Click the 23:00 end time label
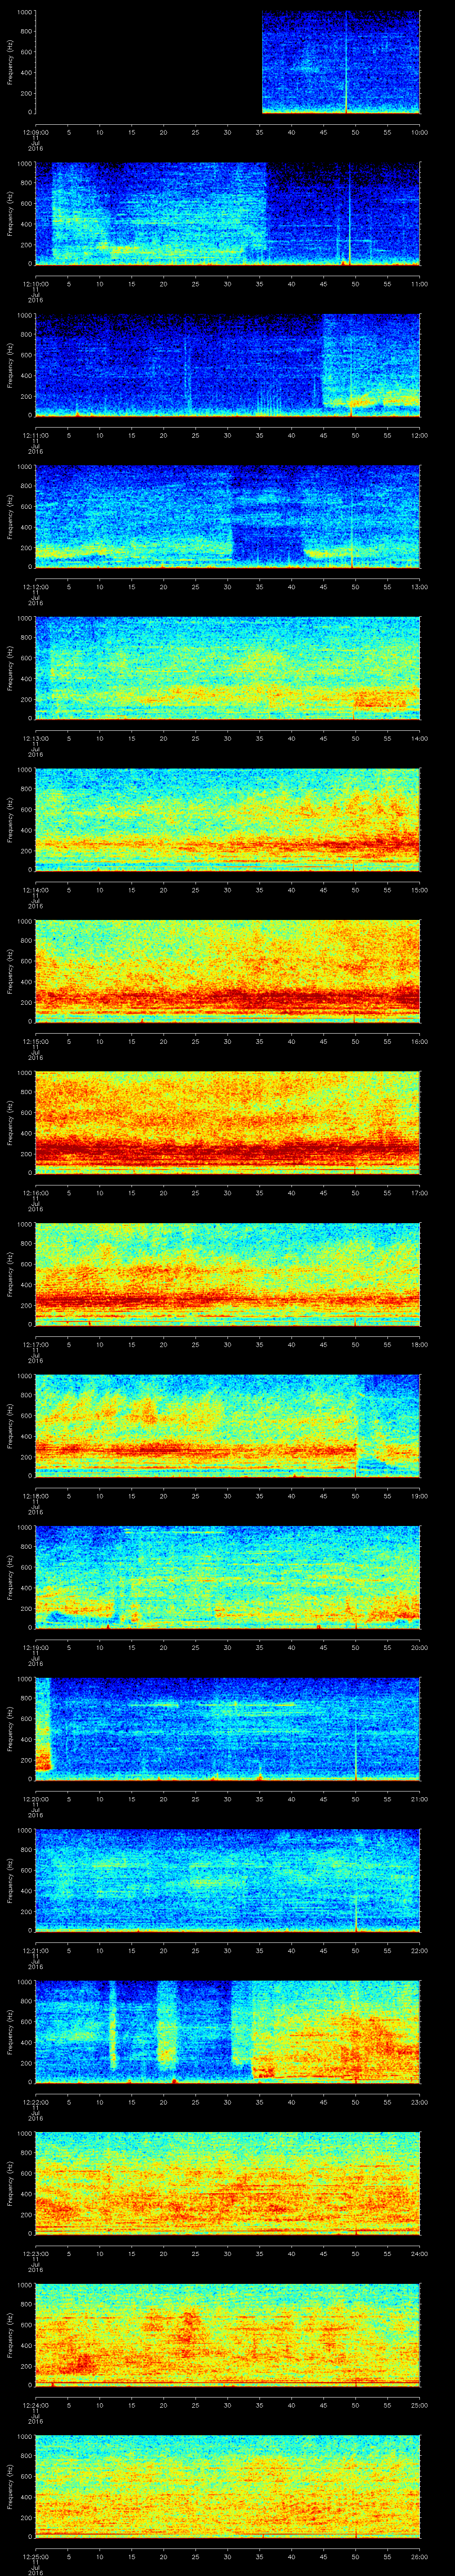This screenshot has width=455, height=2576. 419,2102
